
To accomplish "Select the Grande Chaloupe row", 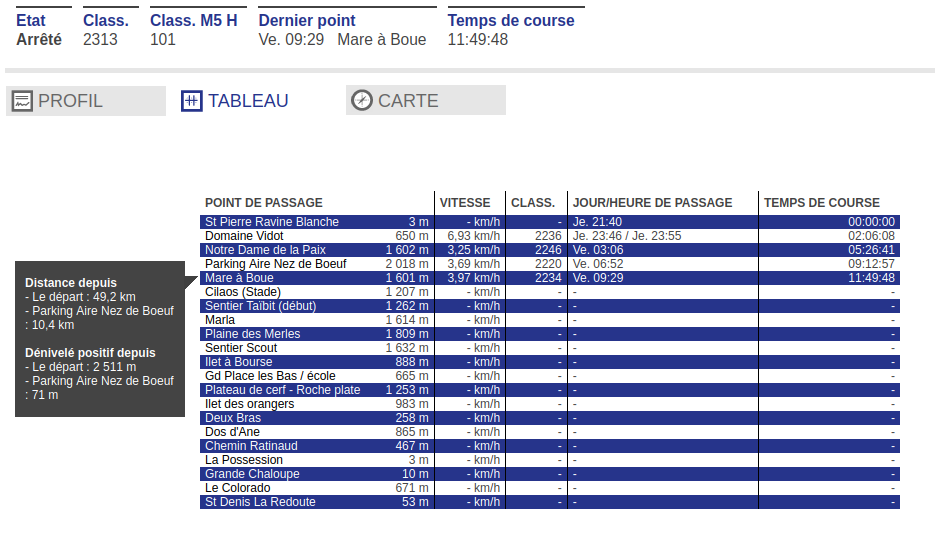I will point(550,474).
